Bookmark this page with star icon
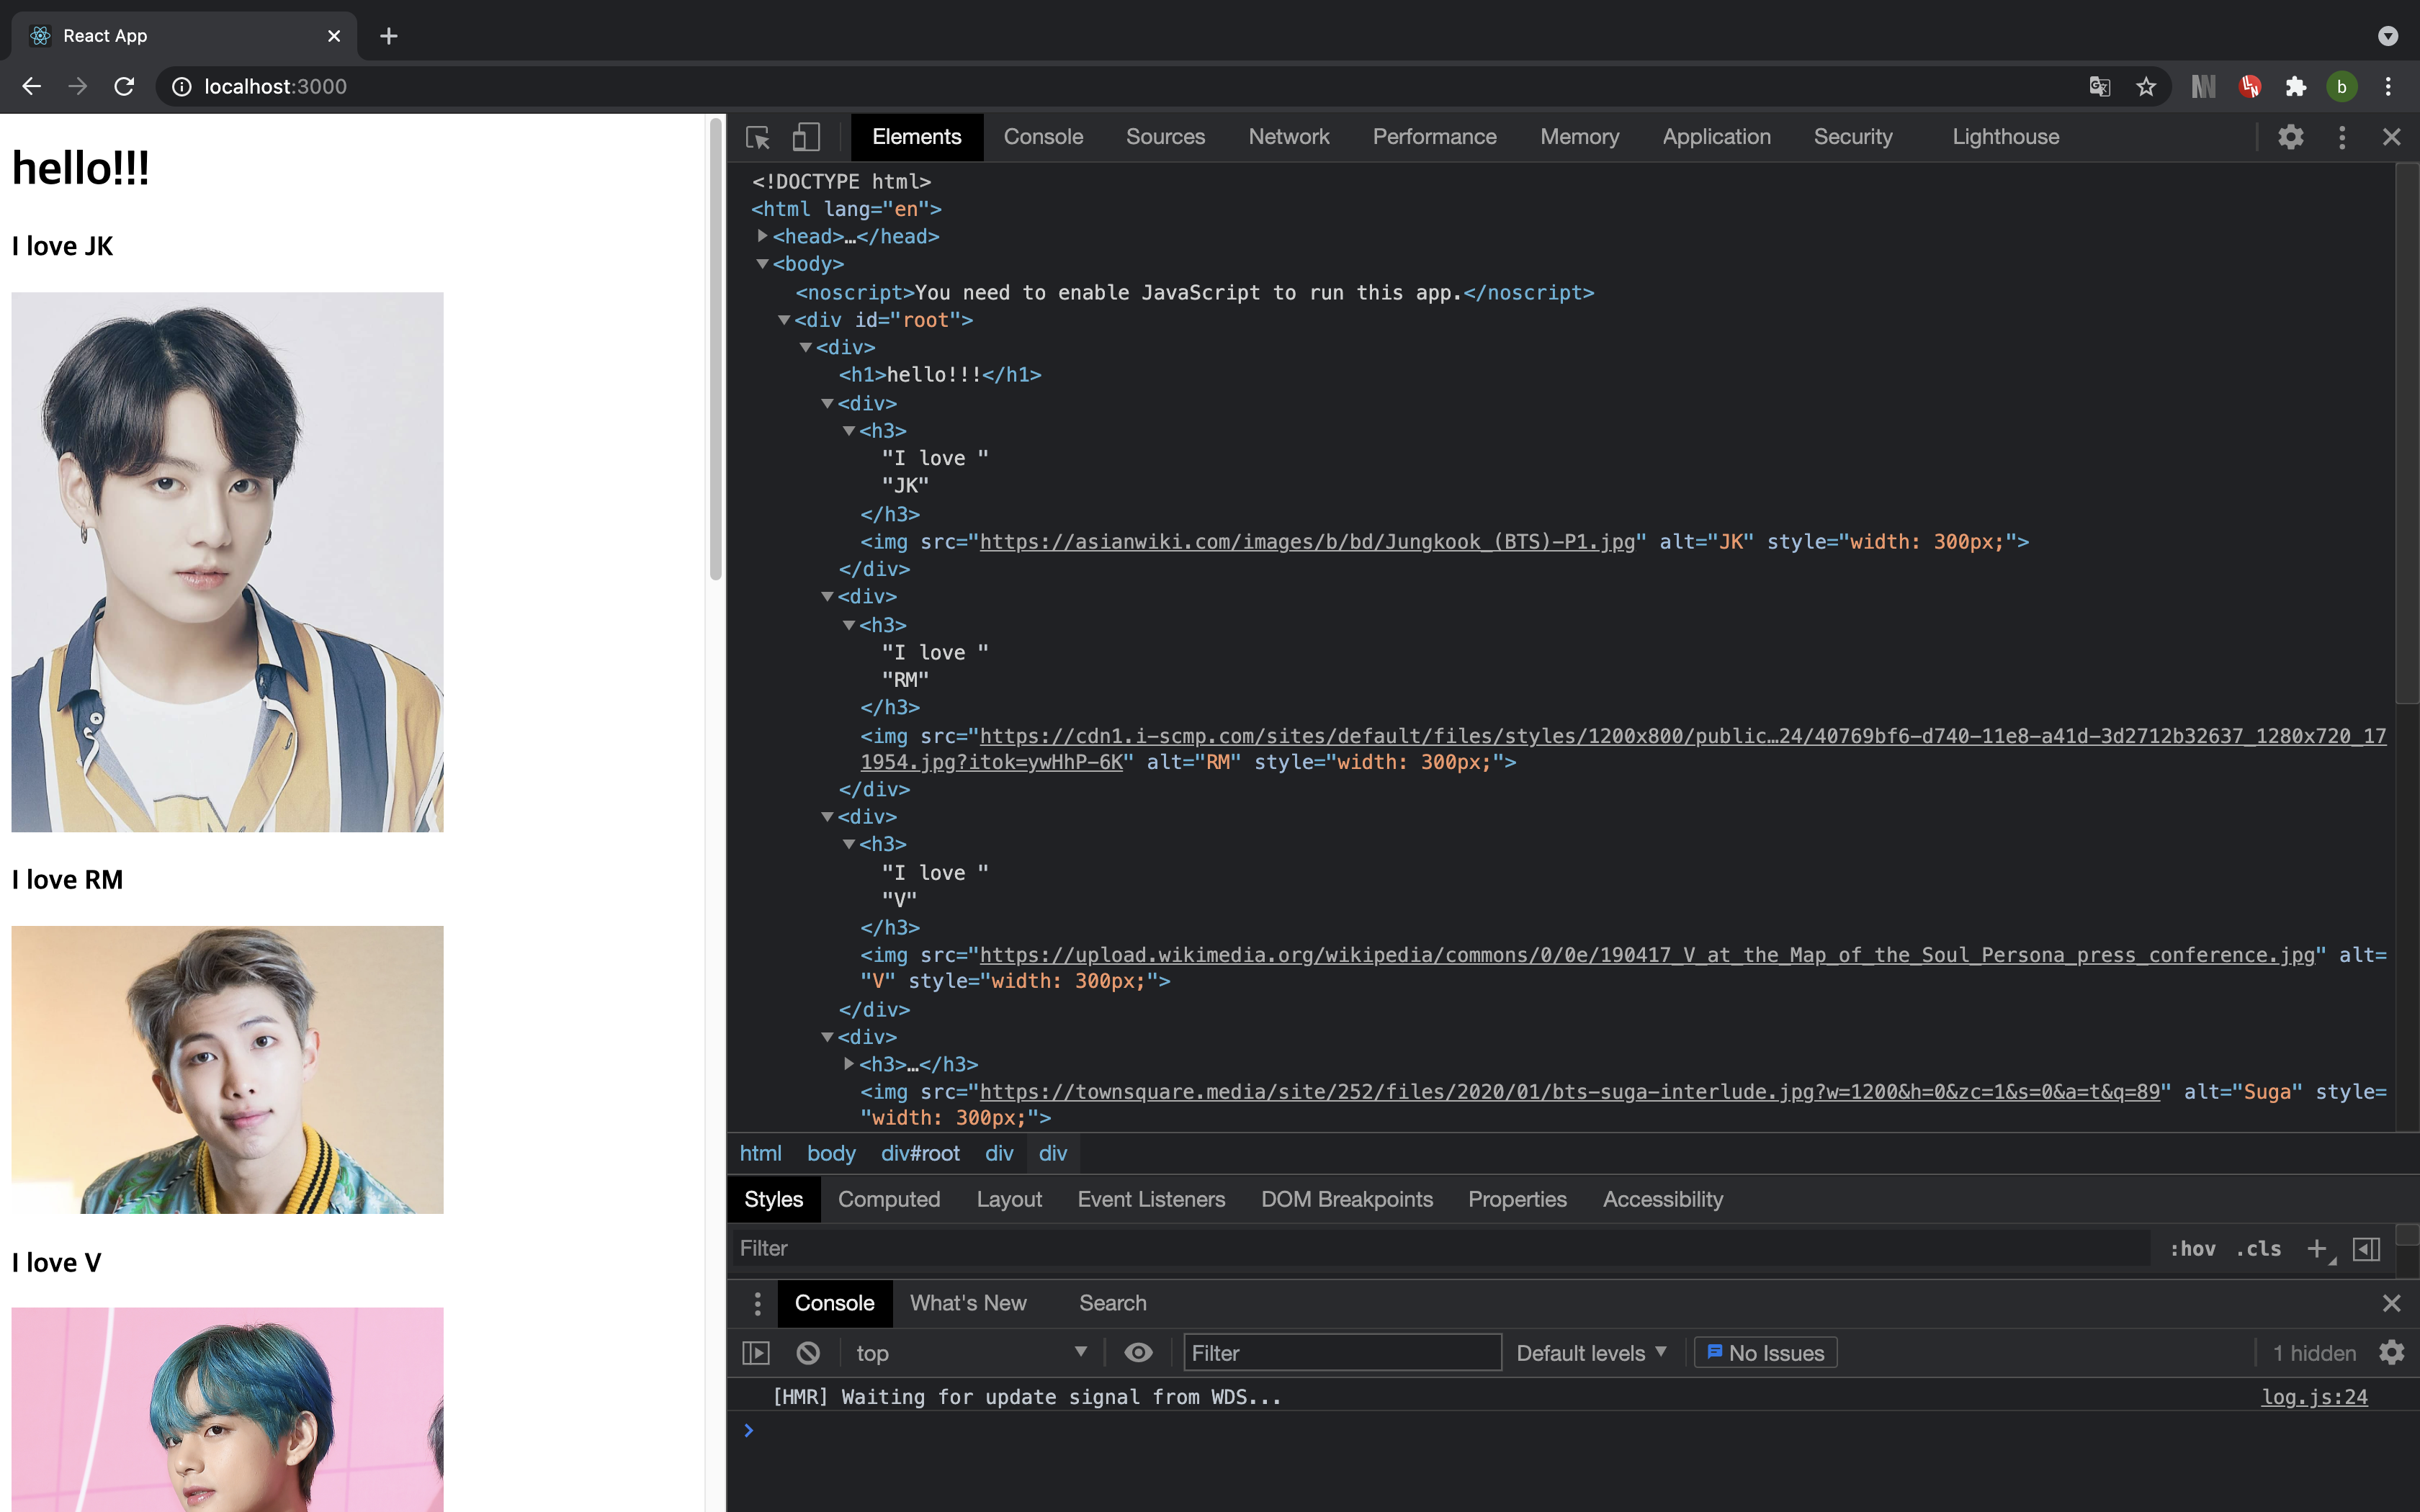The height and width of the screenshot is (1512, 2420). [x=2146, y=87]
